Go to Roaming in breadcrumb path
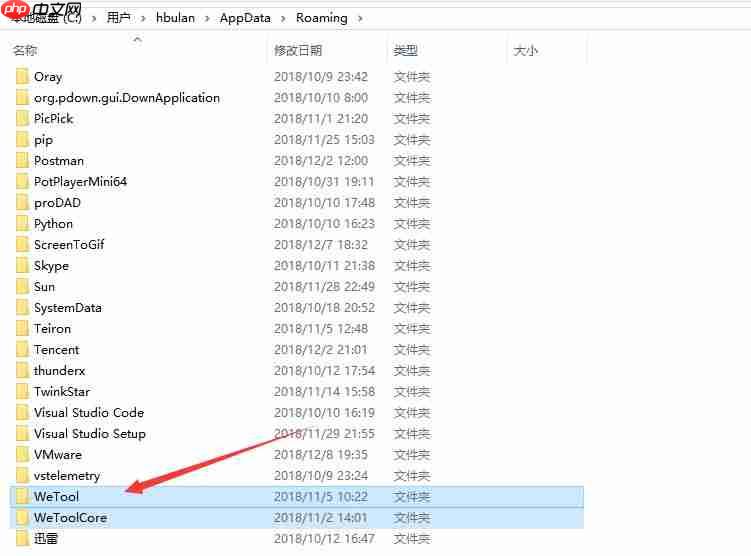The height and width of the screenshot is (556, 751). (x=322, y=18)
